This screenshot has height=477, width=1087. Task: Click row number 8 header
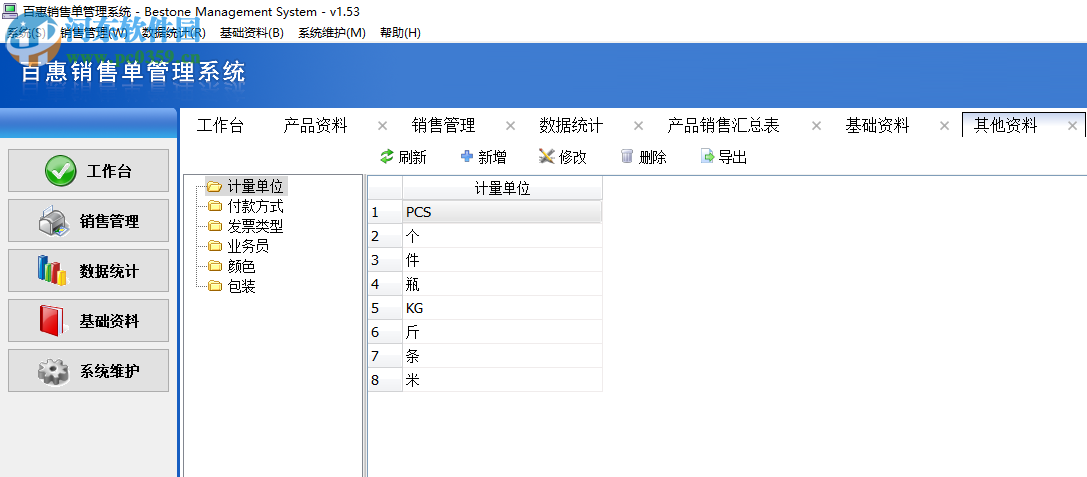click(385, 380)
